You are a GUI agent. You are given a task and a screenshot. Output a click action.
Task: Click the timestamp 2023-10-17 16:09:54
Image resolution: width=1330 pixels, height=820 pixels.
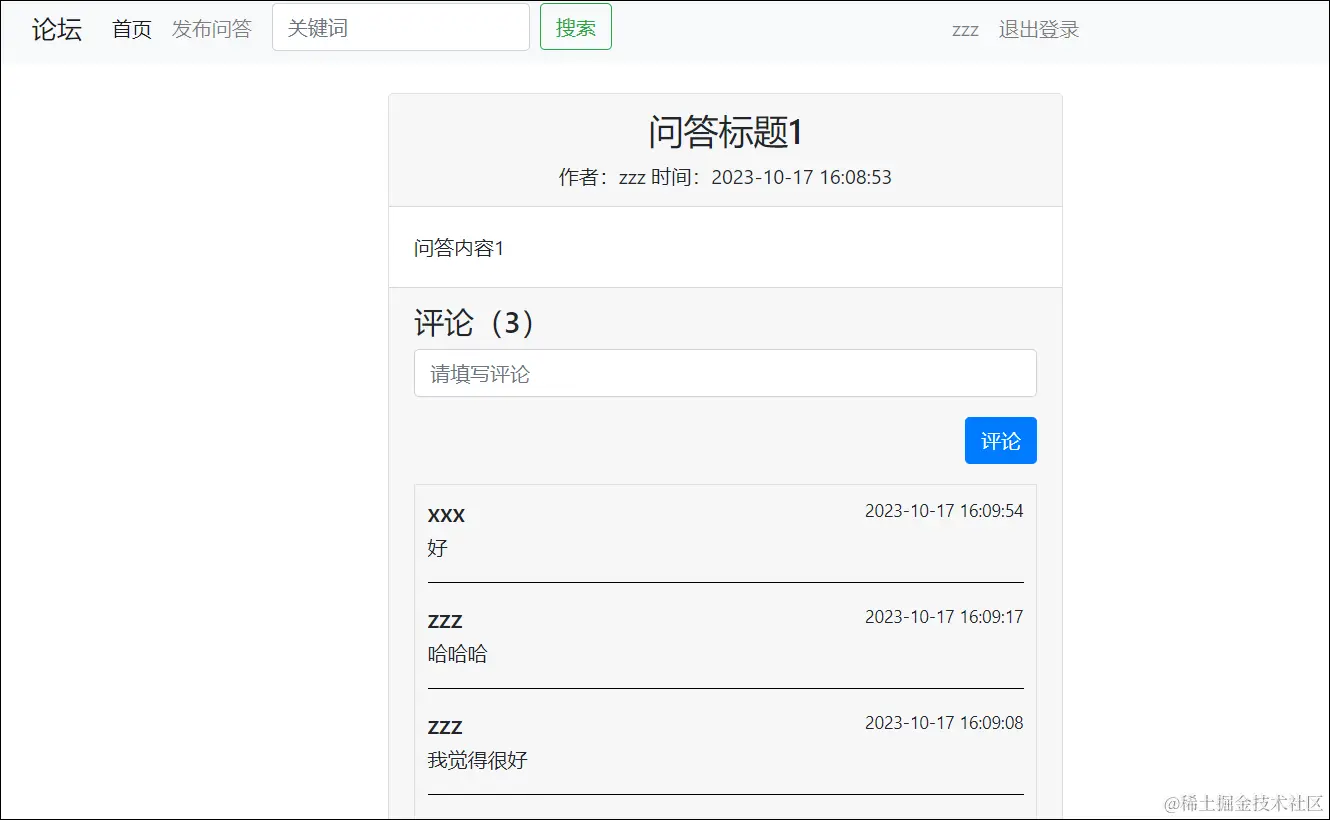[x=943, y=510]
